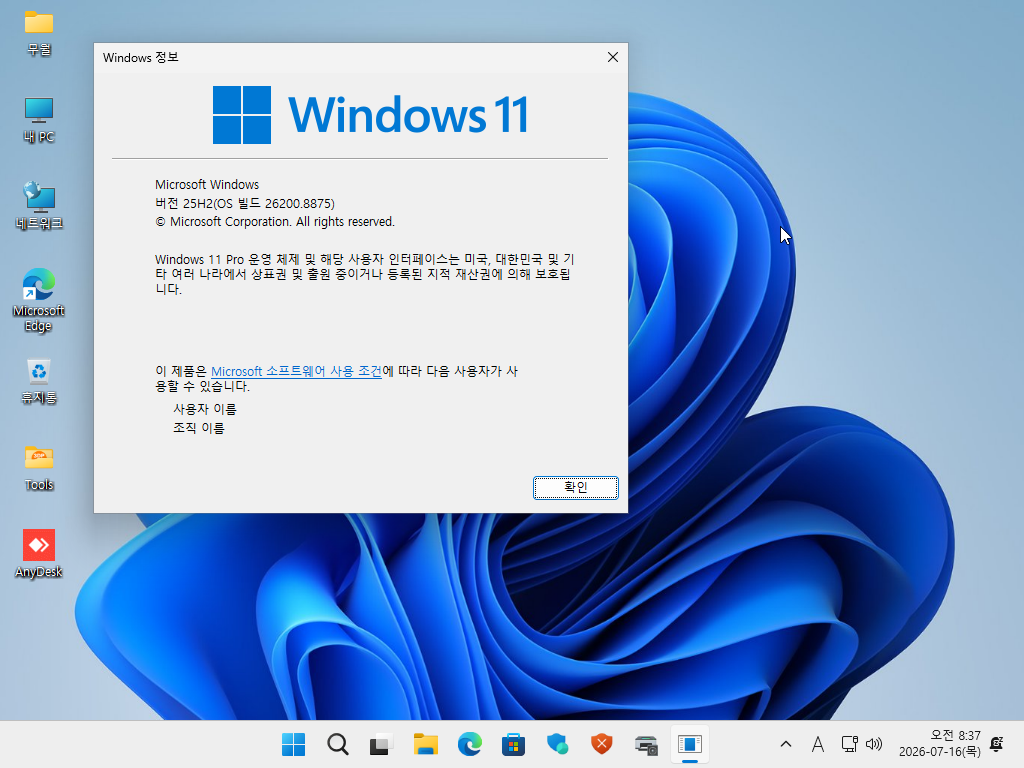Open network status tray icon
1024x768 pixels.
click(849, 744)
